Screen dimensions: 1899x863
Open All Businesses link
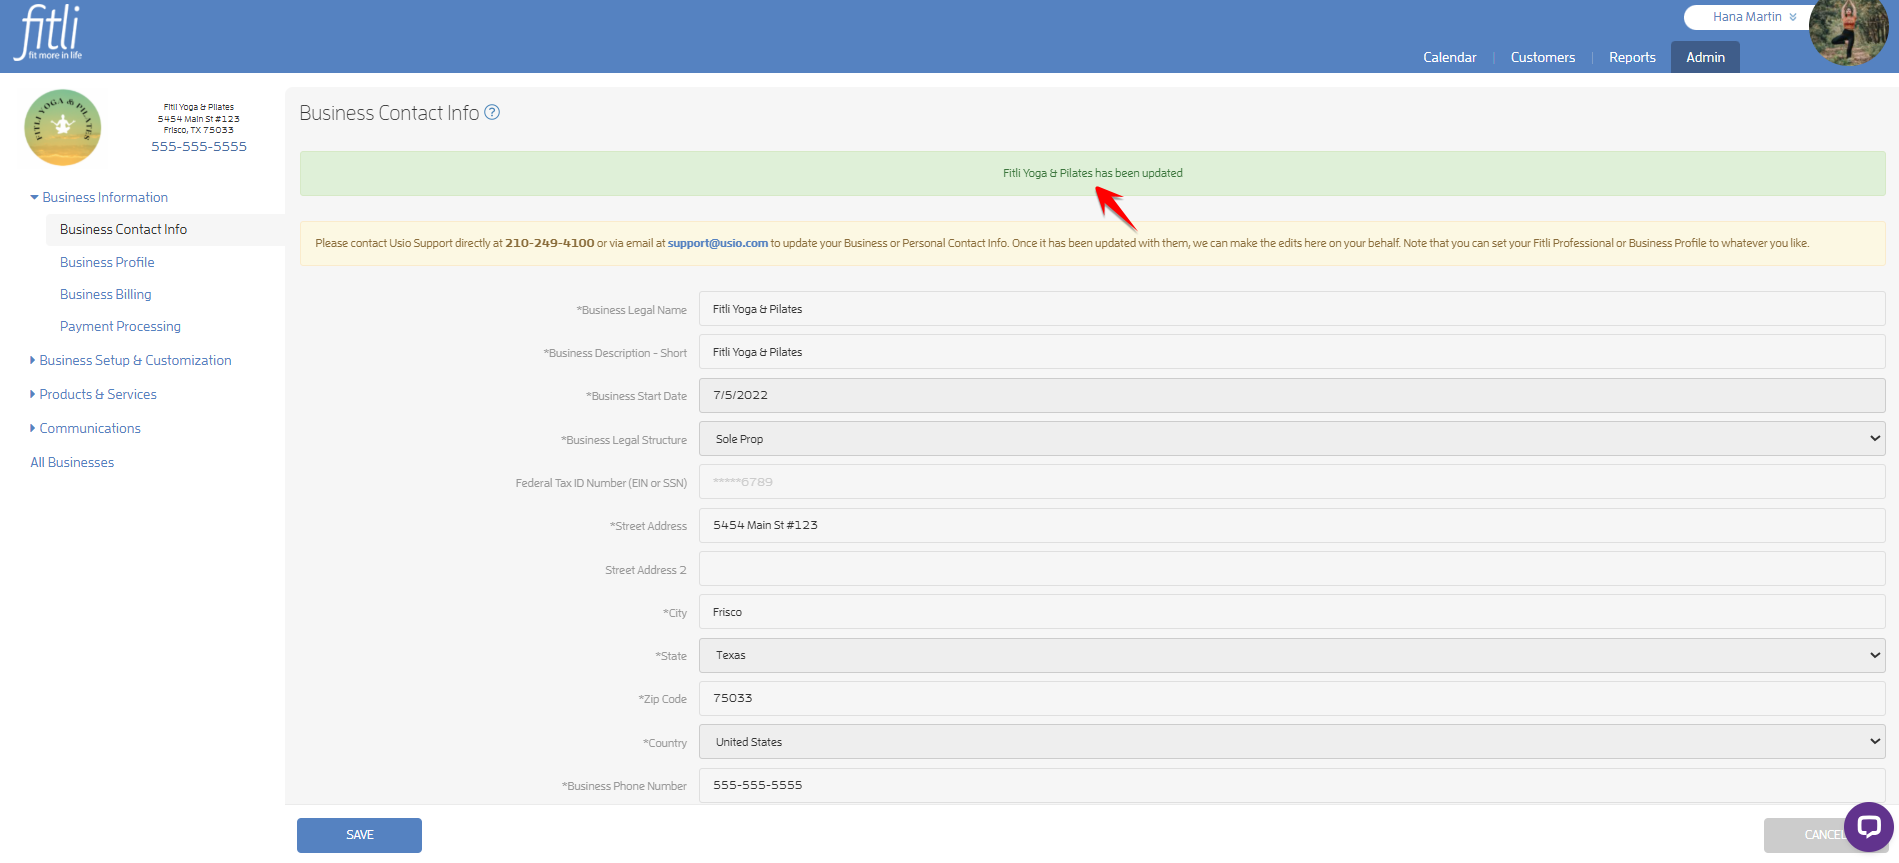[x=72, y=462]
